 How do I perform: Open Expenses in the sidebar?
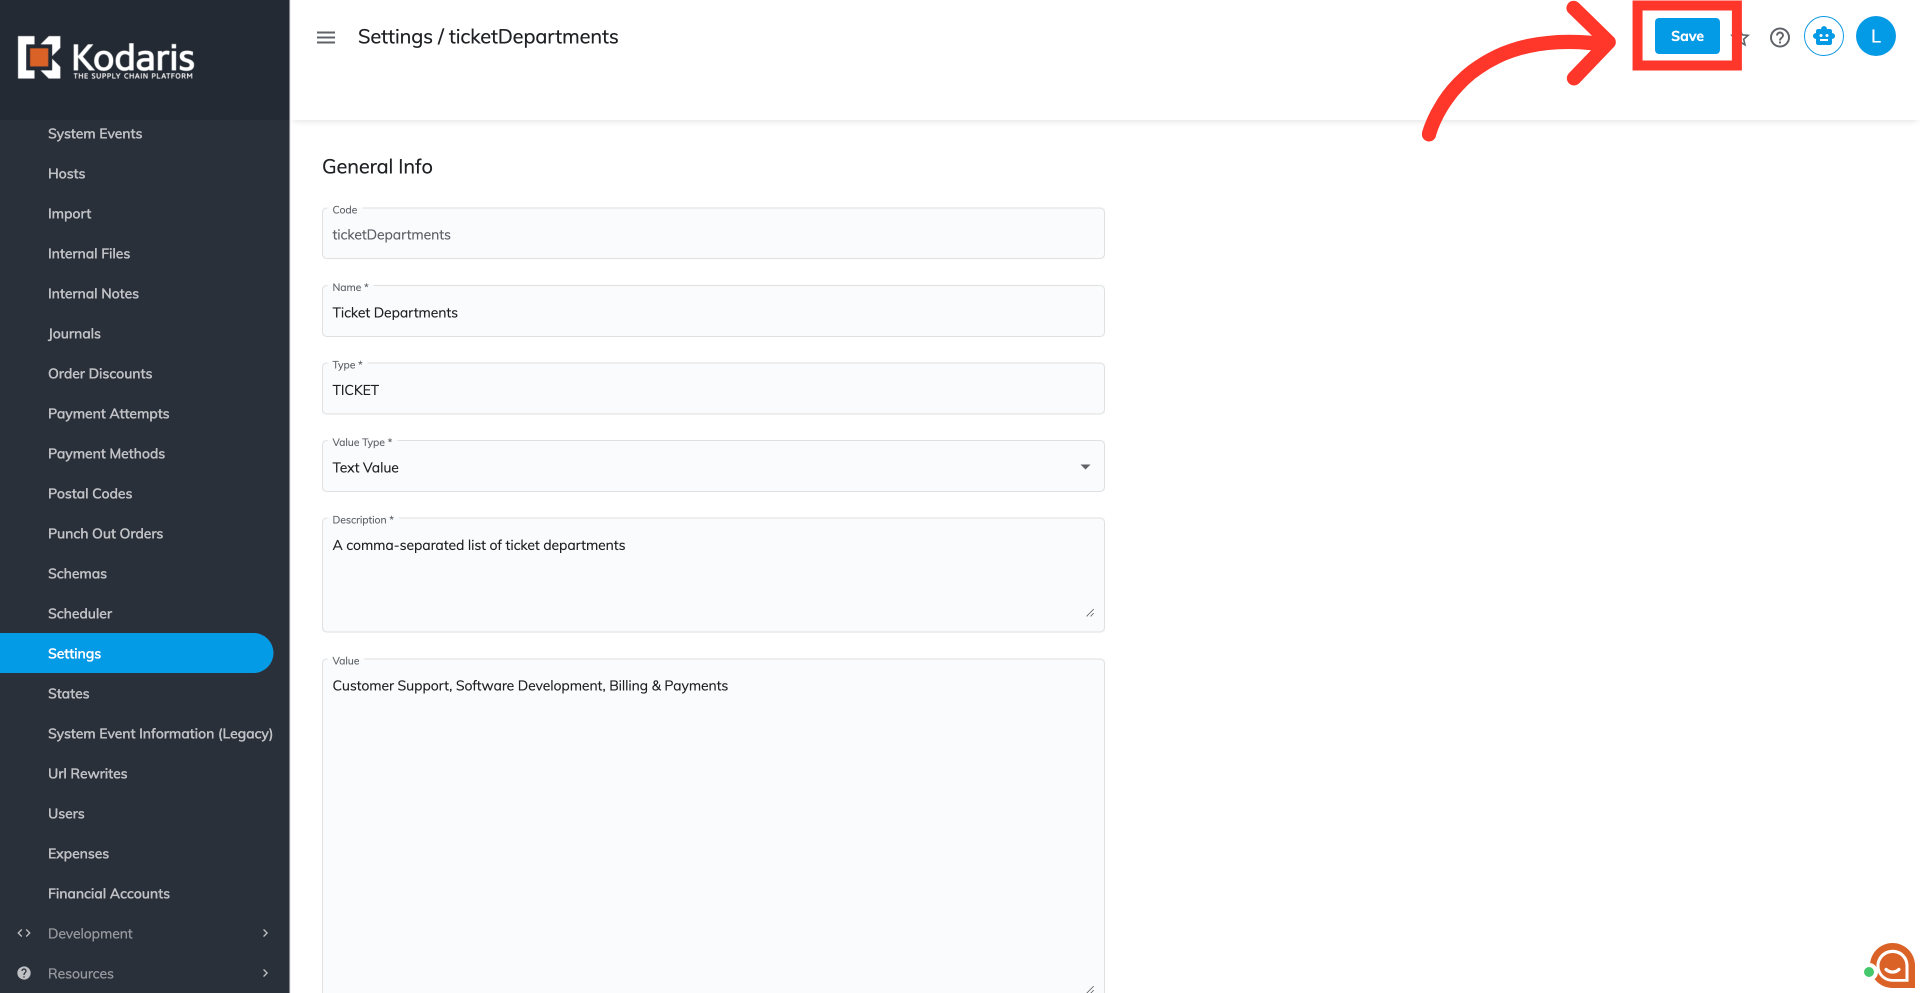78,853
